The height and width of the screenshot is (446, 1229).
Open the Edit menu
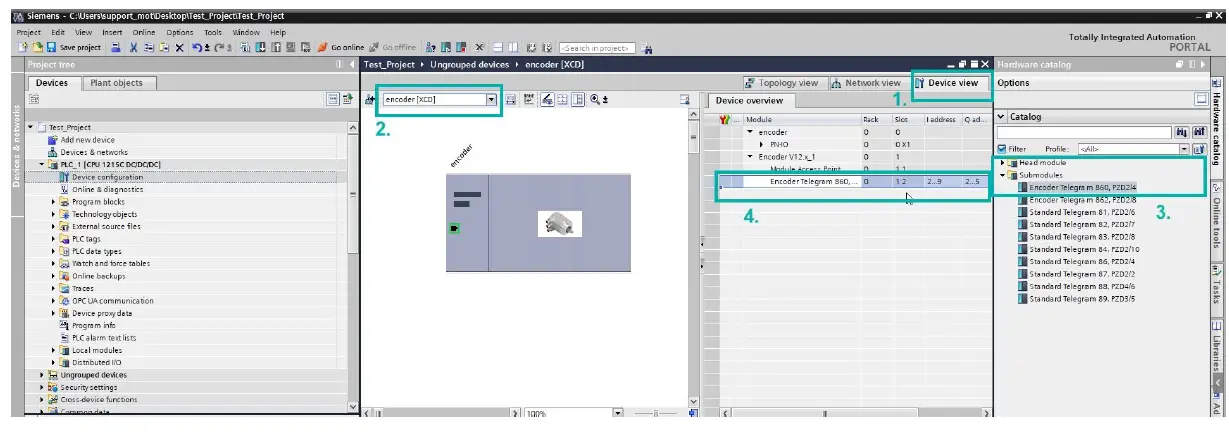point(58,32)
